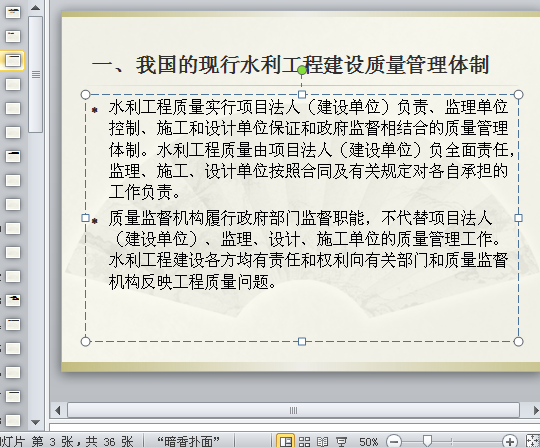540x447 pixels.
Task: Click the bottom-middle sizing handle of the text box
Action: [302, 341]
